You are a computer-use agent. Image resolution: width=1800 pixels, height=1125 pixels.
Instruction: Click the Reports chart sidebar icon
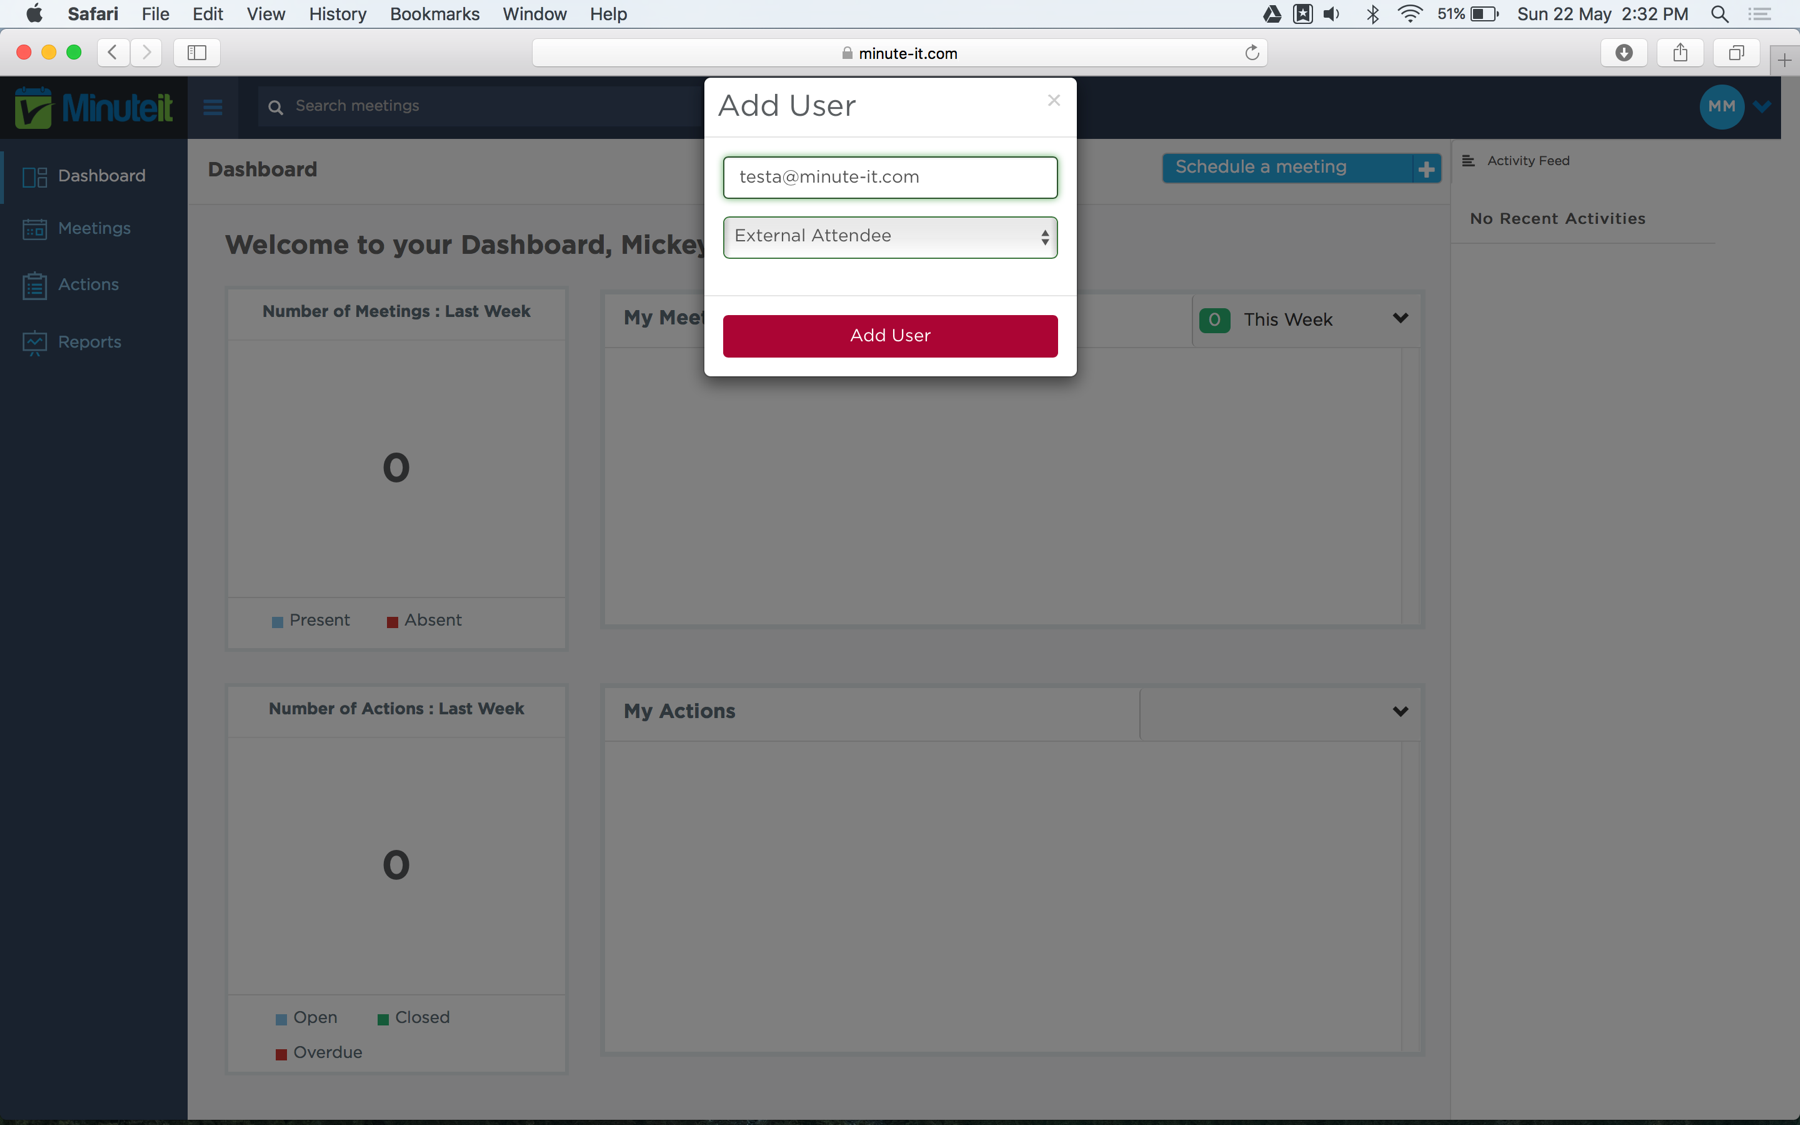tap(35, 343)
